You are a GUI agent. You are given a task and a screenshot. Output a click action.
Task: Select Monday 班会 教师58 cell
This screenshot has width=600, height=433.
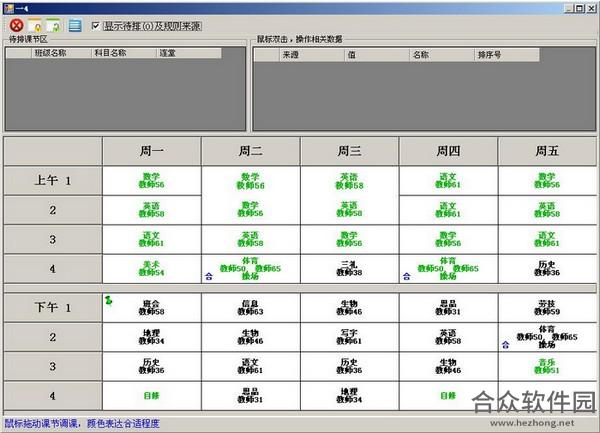[x=152, y=308]
